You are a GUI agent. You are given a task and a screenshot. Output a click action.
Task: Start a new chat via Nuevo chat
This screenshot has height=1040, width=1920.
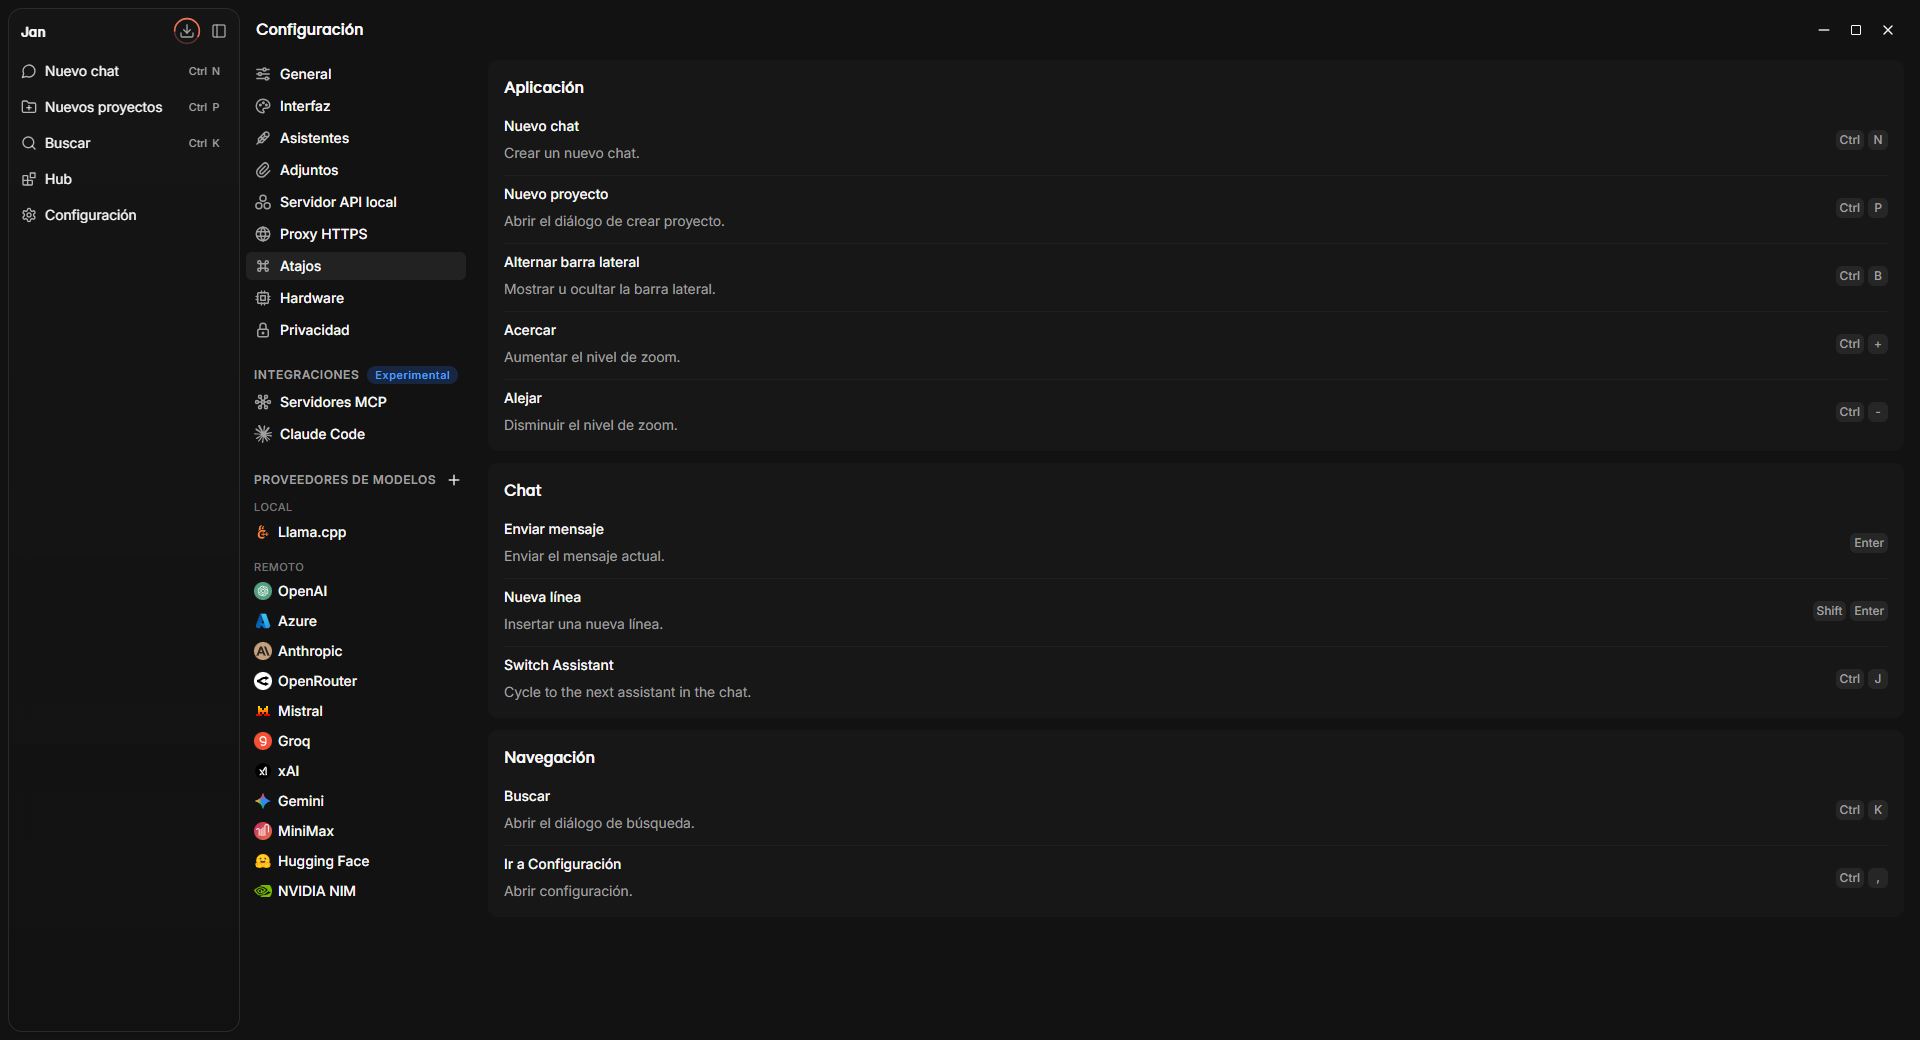(x=123, y=71)
